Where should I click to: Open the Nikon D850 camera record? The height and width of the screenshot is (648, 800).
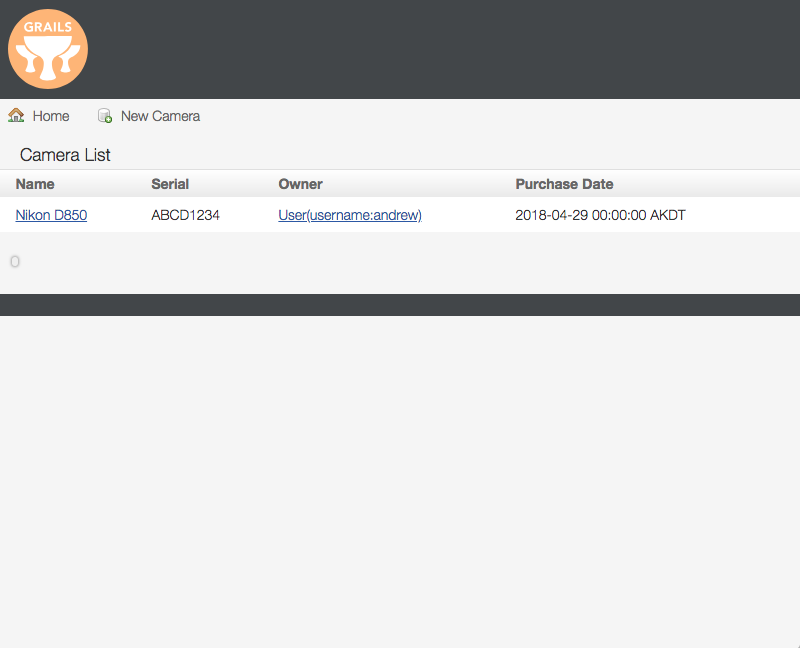tap(51, 215)
